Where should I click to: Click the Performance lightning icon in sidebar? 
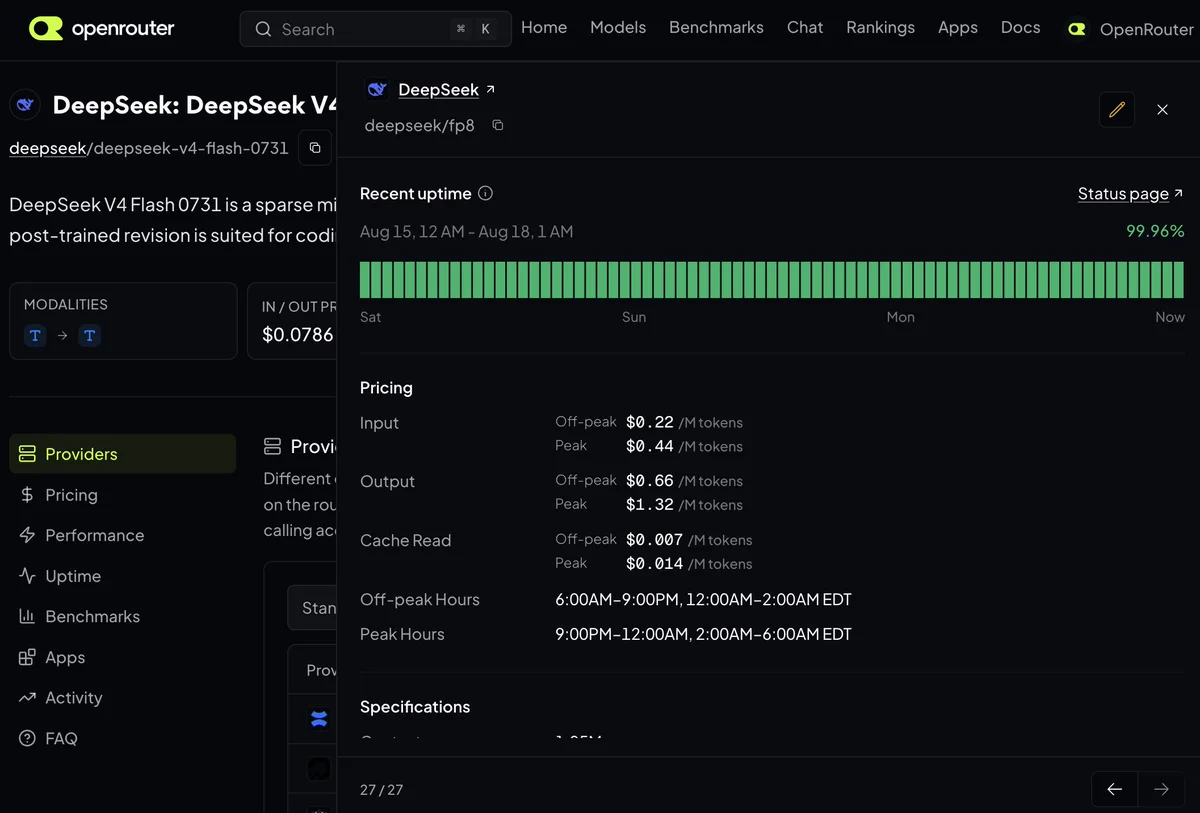27,535
